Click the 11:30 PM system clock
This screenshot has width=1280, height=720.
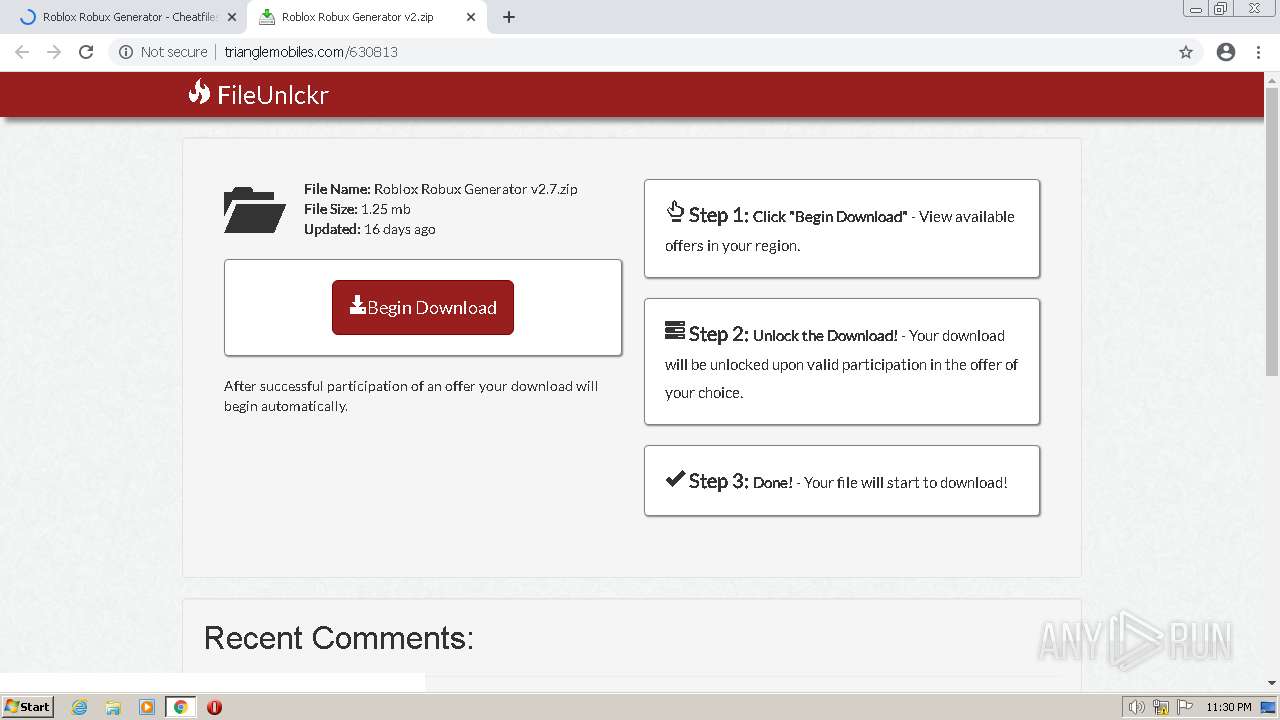click(1229, 707)
